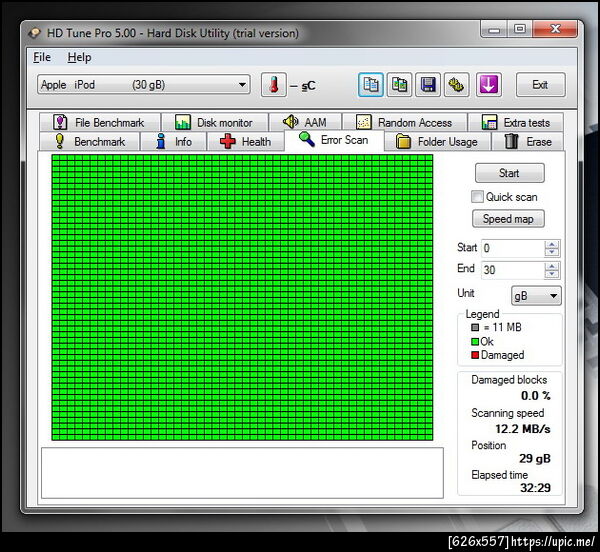Click the Damaged blocks 0.0 % value
The height and width of the screenshot is (552, 600).
click(536, 396)
